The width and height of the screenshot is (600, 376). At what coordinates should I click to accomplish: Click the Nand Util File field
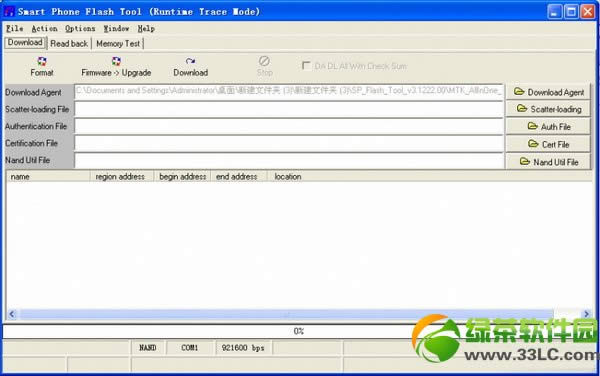pyautogui.click(x=289, y=161)
